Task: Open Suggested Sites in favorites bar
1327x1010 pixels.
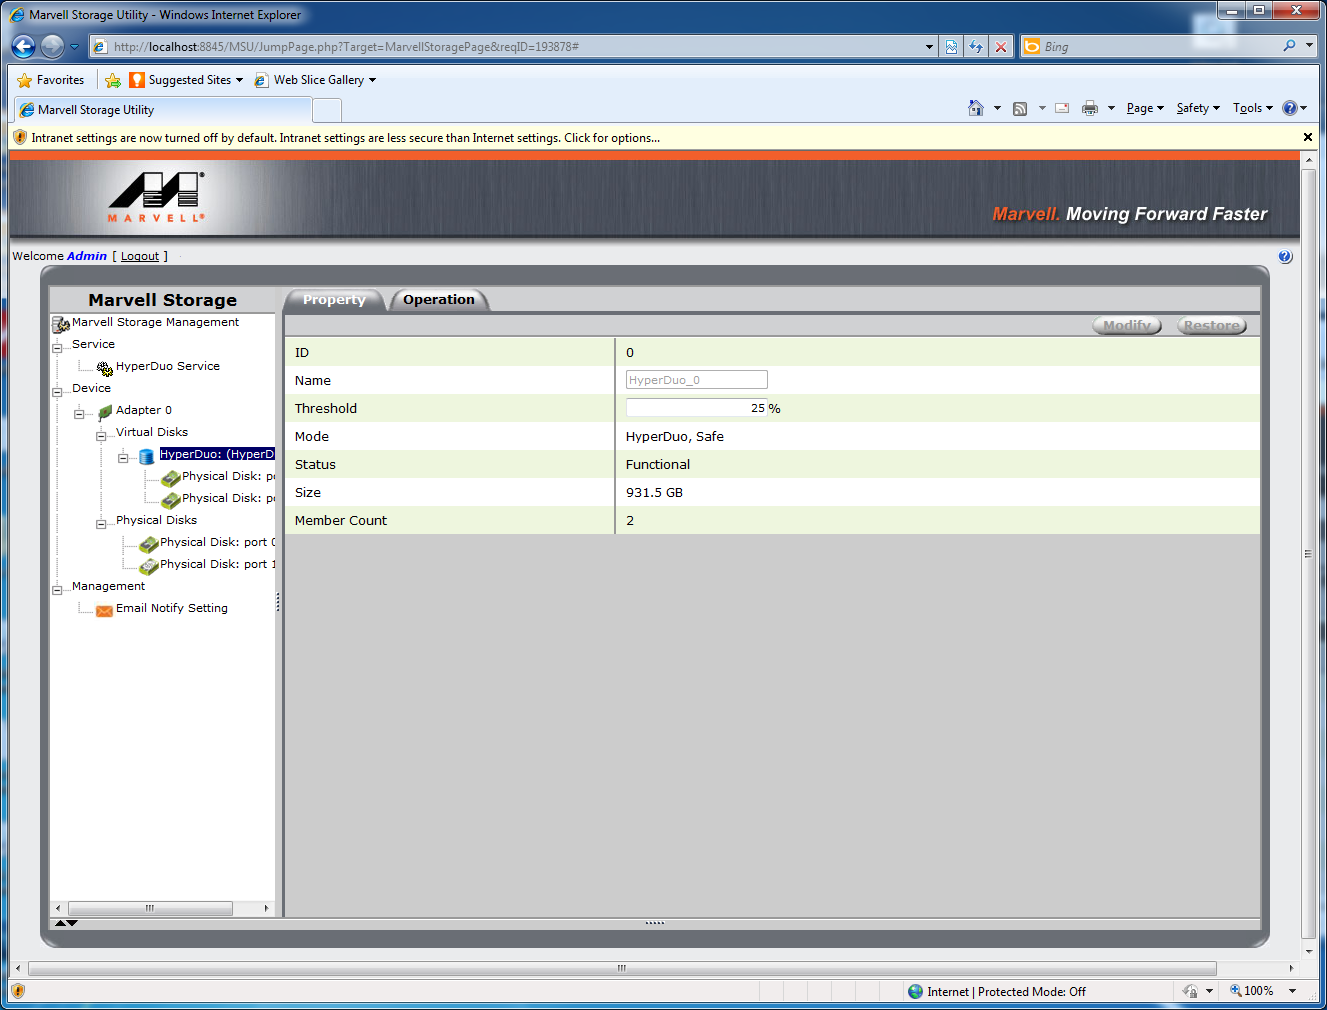Action: [x=187, y=80]
